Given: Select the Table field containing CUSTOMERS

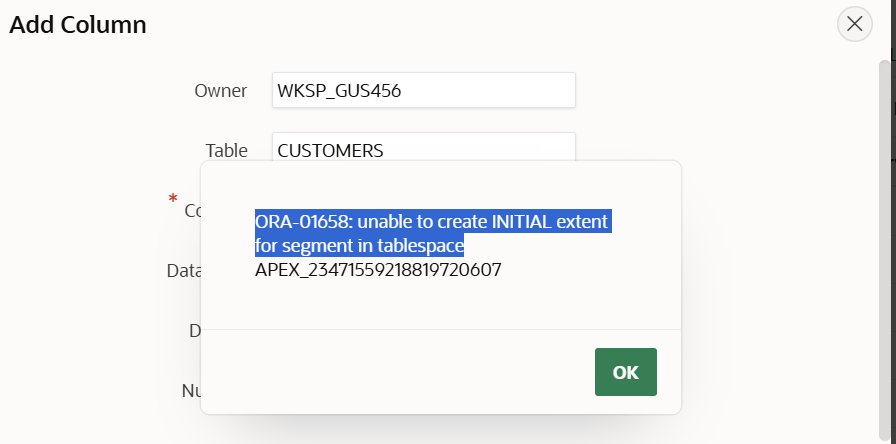Looking at the screenshot, I should click(x=423, y=148).
